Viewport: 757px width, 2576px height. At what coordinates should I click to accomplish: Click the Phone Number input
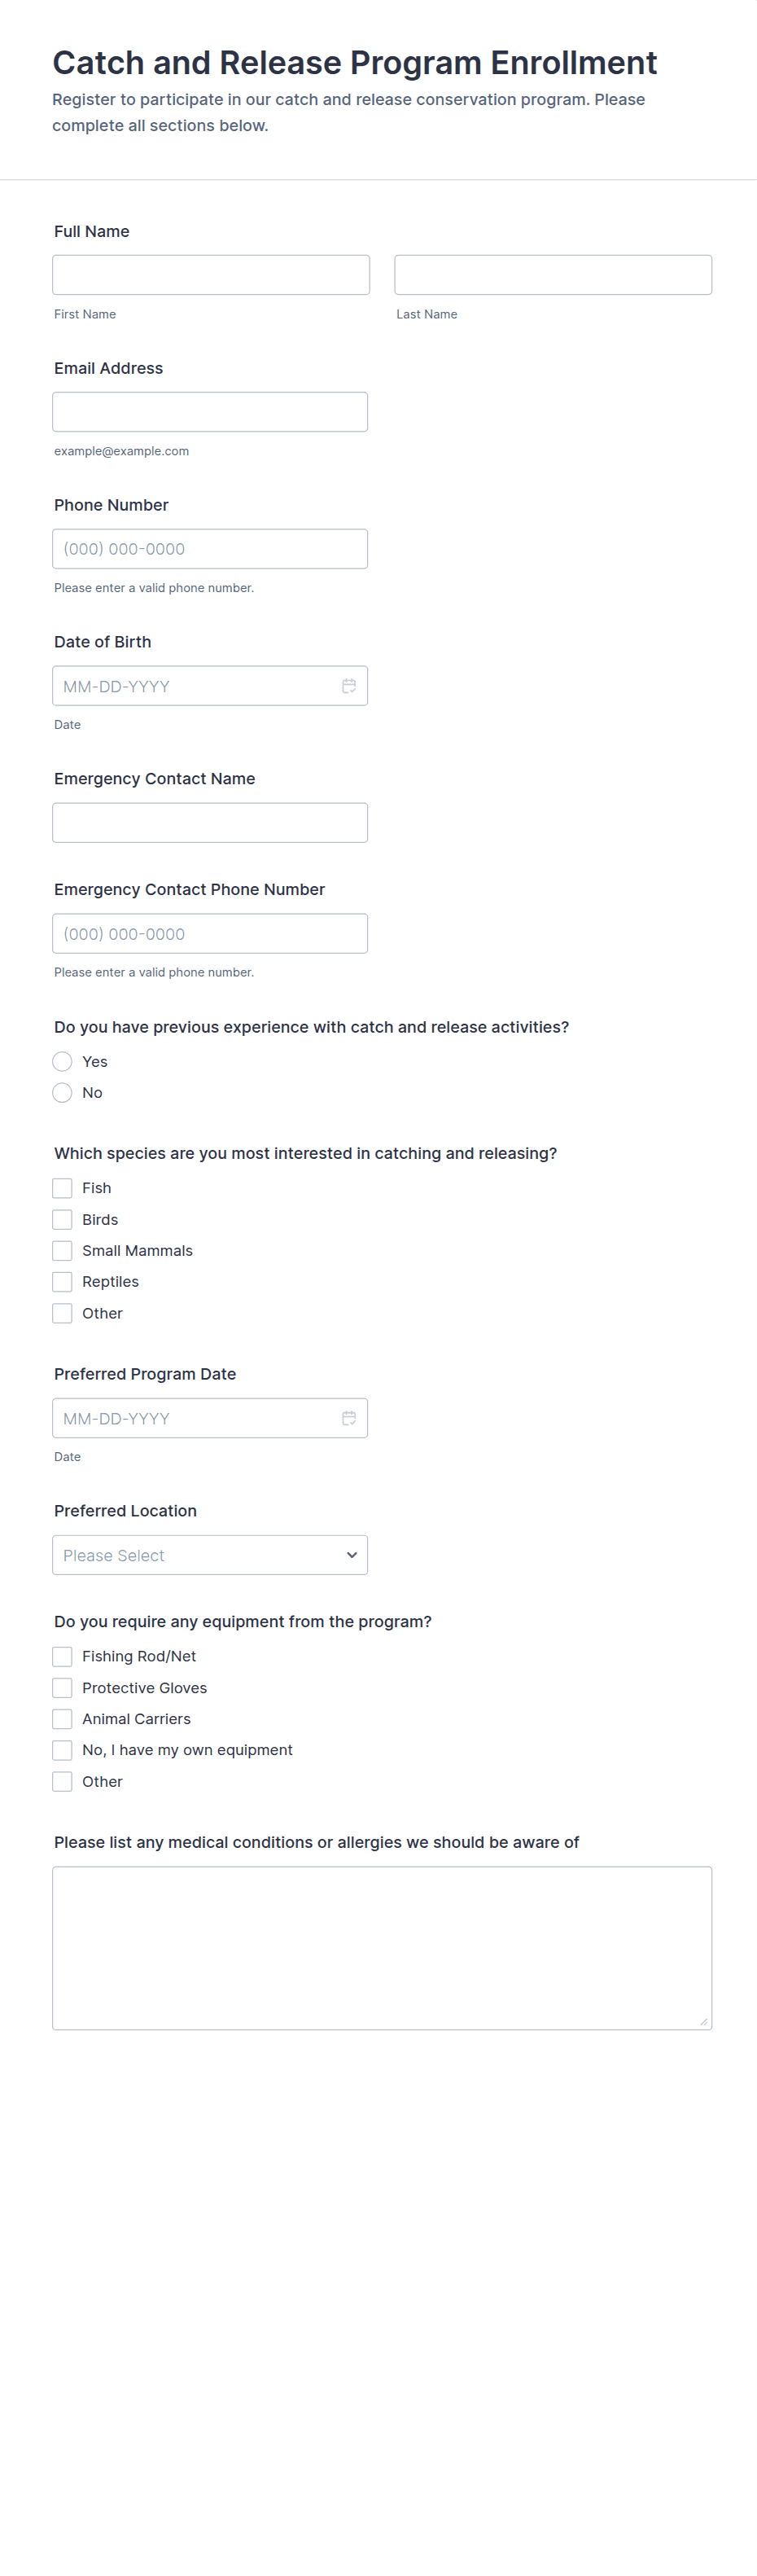tap(210, 549)
